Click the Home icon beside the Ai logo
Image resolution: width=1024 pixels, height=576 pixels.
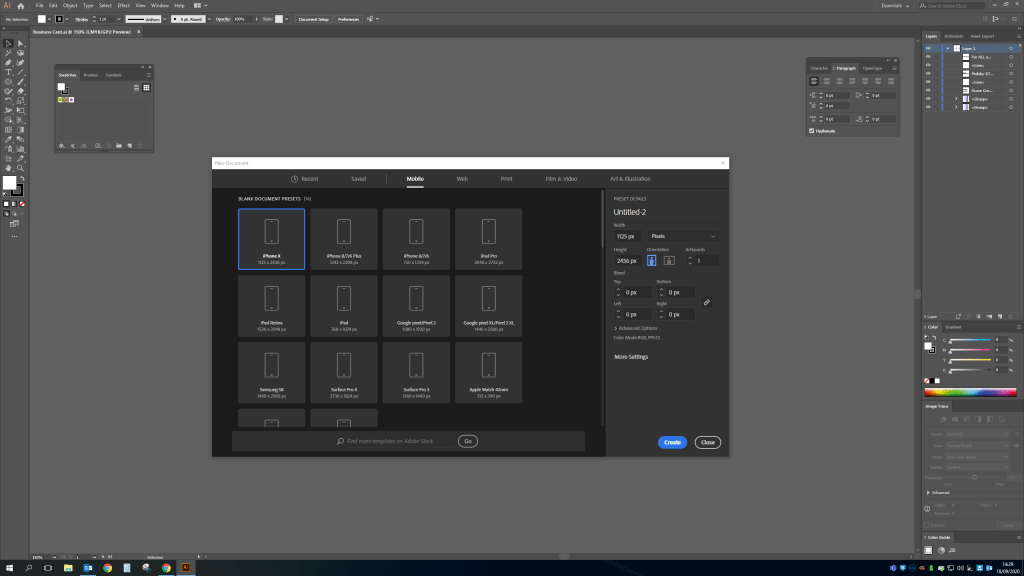21,6
